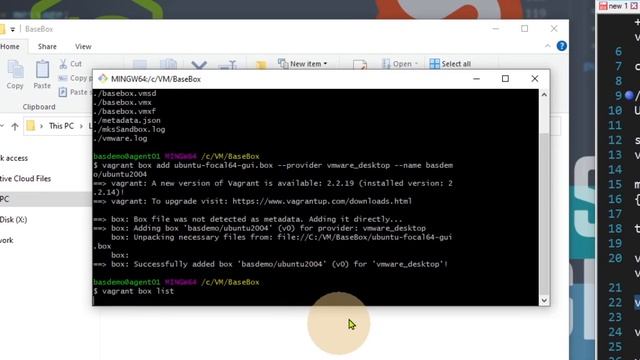Click the folder icon in Explorer address bar
Image resolution: width=640 pixels, height=360 pixels.
(x=31, y=126)
